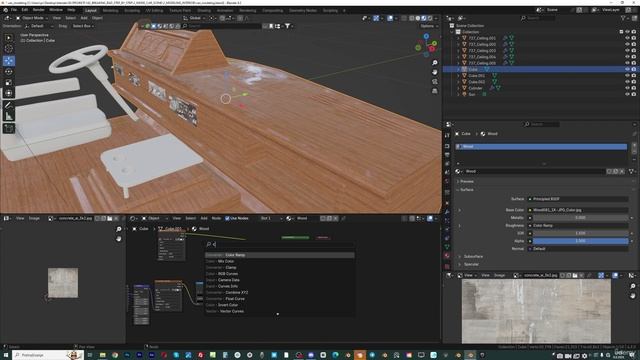Image resolution: width=640 pixels, height=360 pixels.
Task: Click the Windows Start button
Action: pos(6,355)
